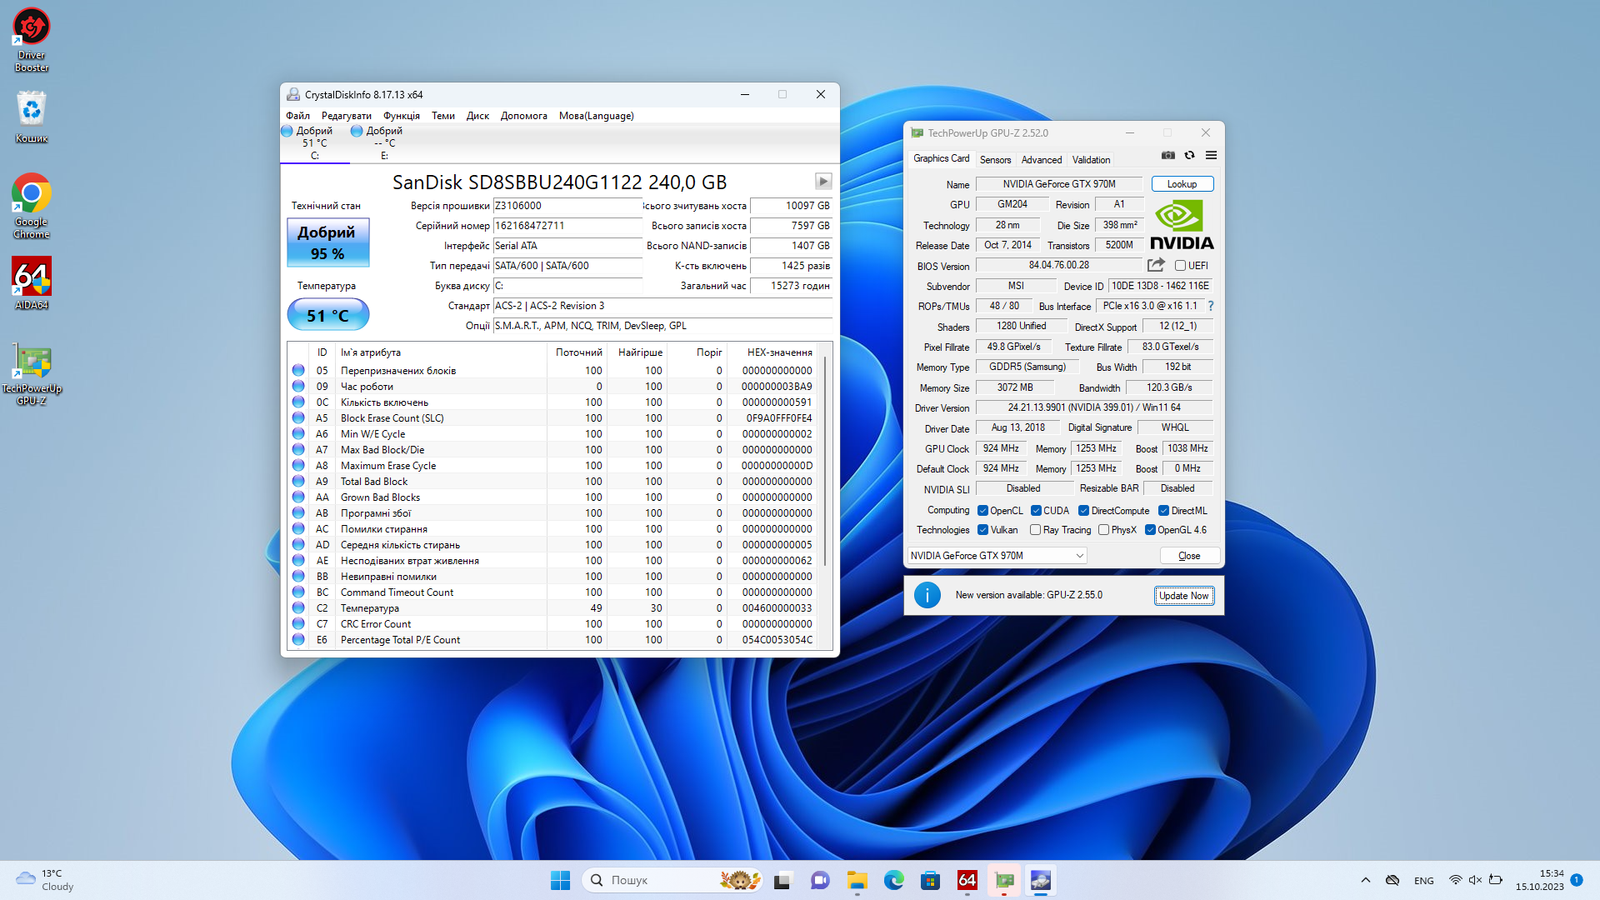
Task: Click the GPU-Z Close button
Action: (1189, 556)
